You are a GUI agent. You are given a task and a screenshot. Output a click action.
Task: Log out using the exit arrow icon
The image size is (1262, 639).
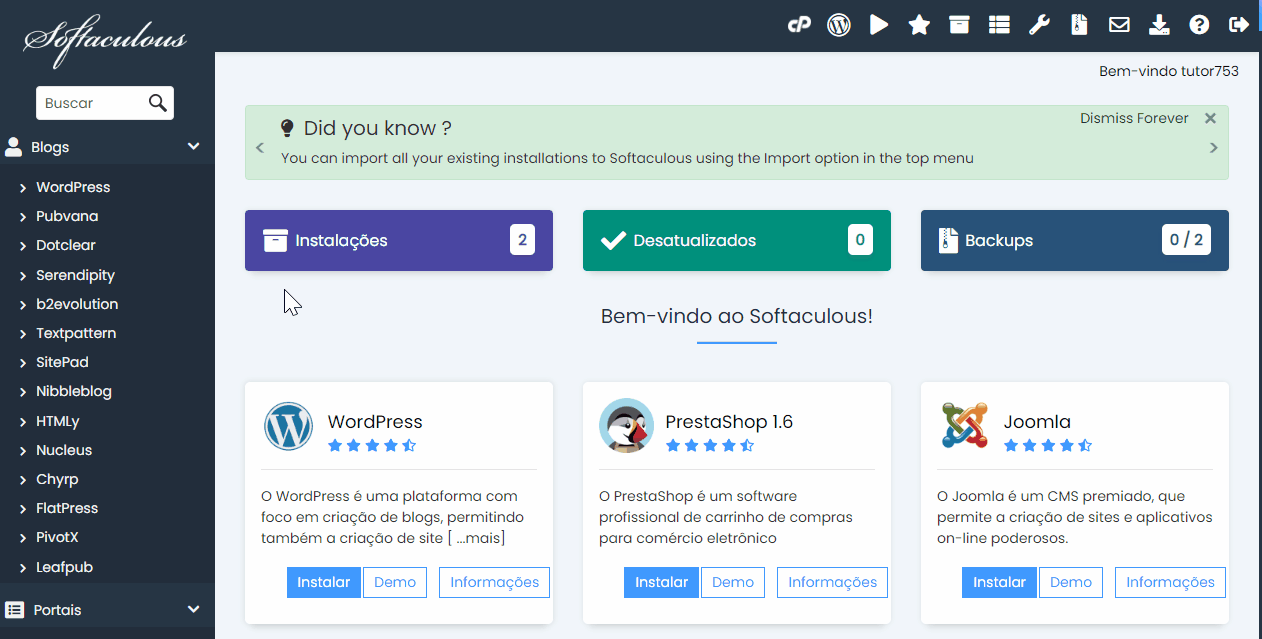(x=1239, y=25)
